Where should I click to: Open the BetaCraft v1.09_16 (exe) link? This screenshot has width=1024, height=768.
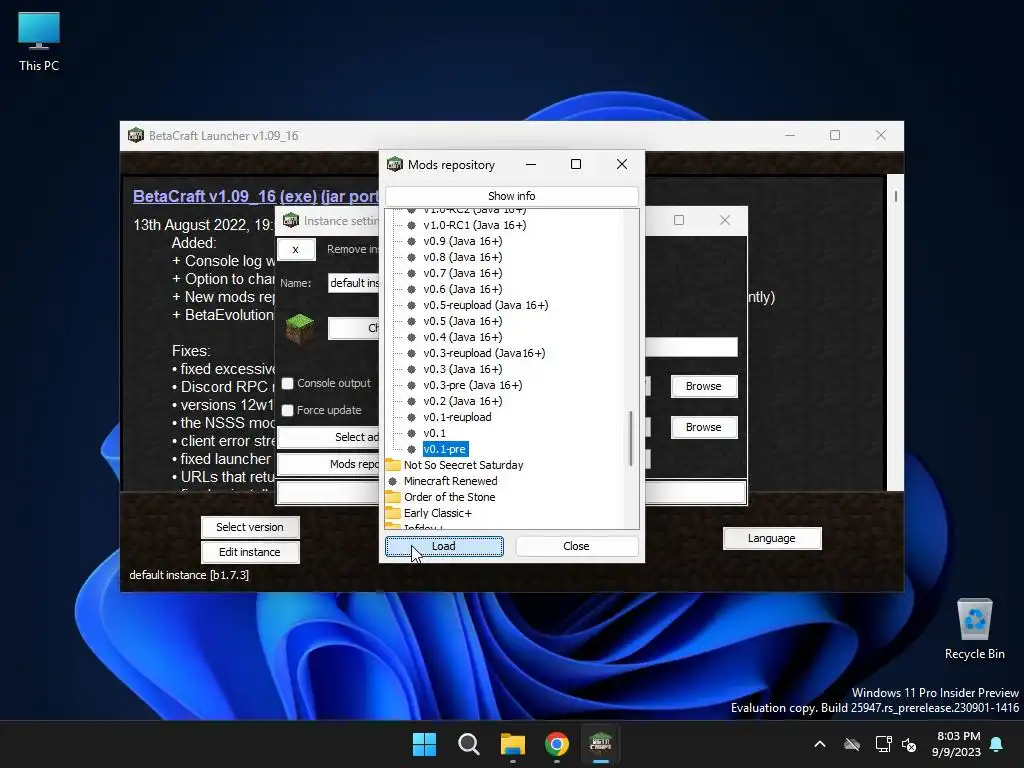[x=256, y=196]
